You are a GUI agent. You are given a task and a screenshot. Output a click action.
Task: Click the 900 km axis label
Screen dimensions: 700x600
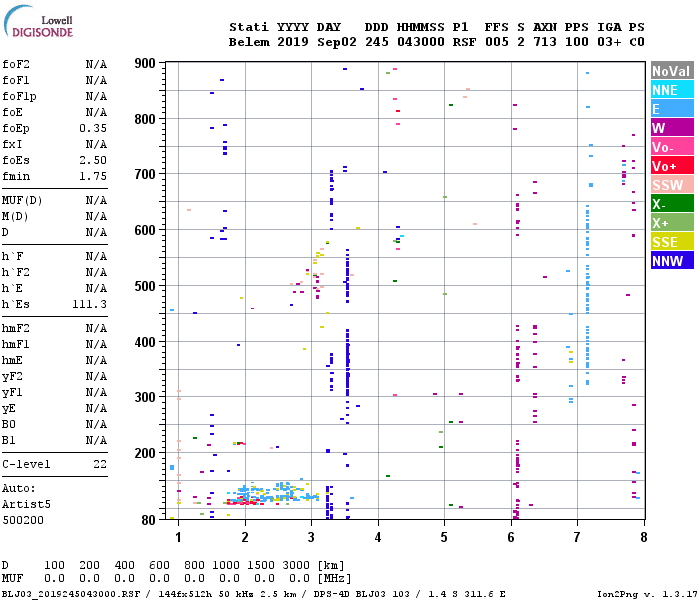pos(145,63)
